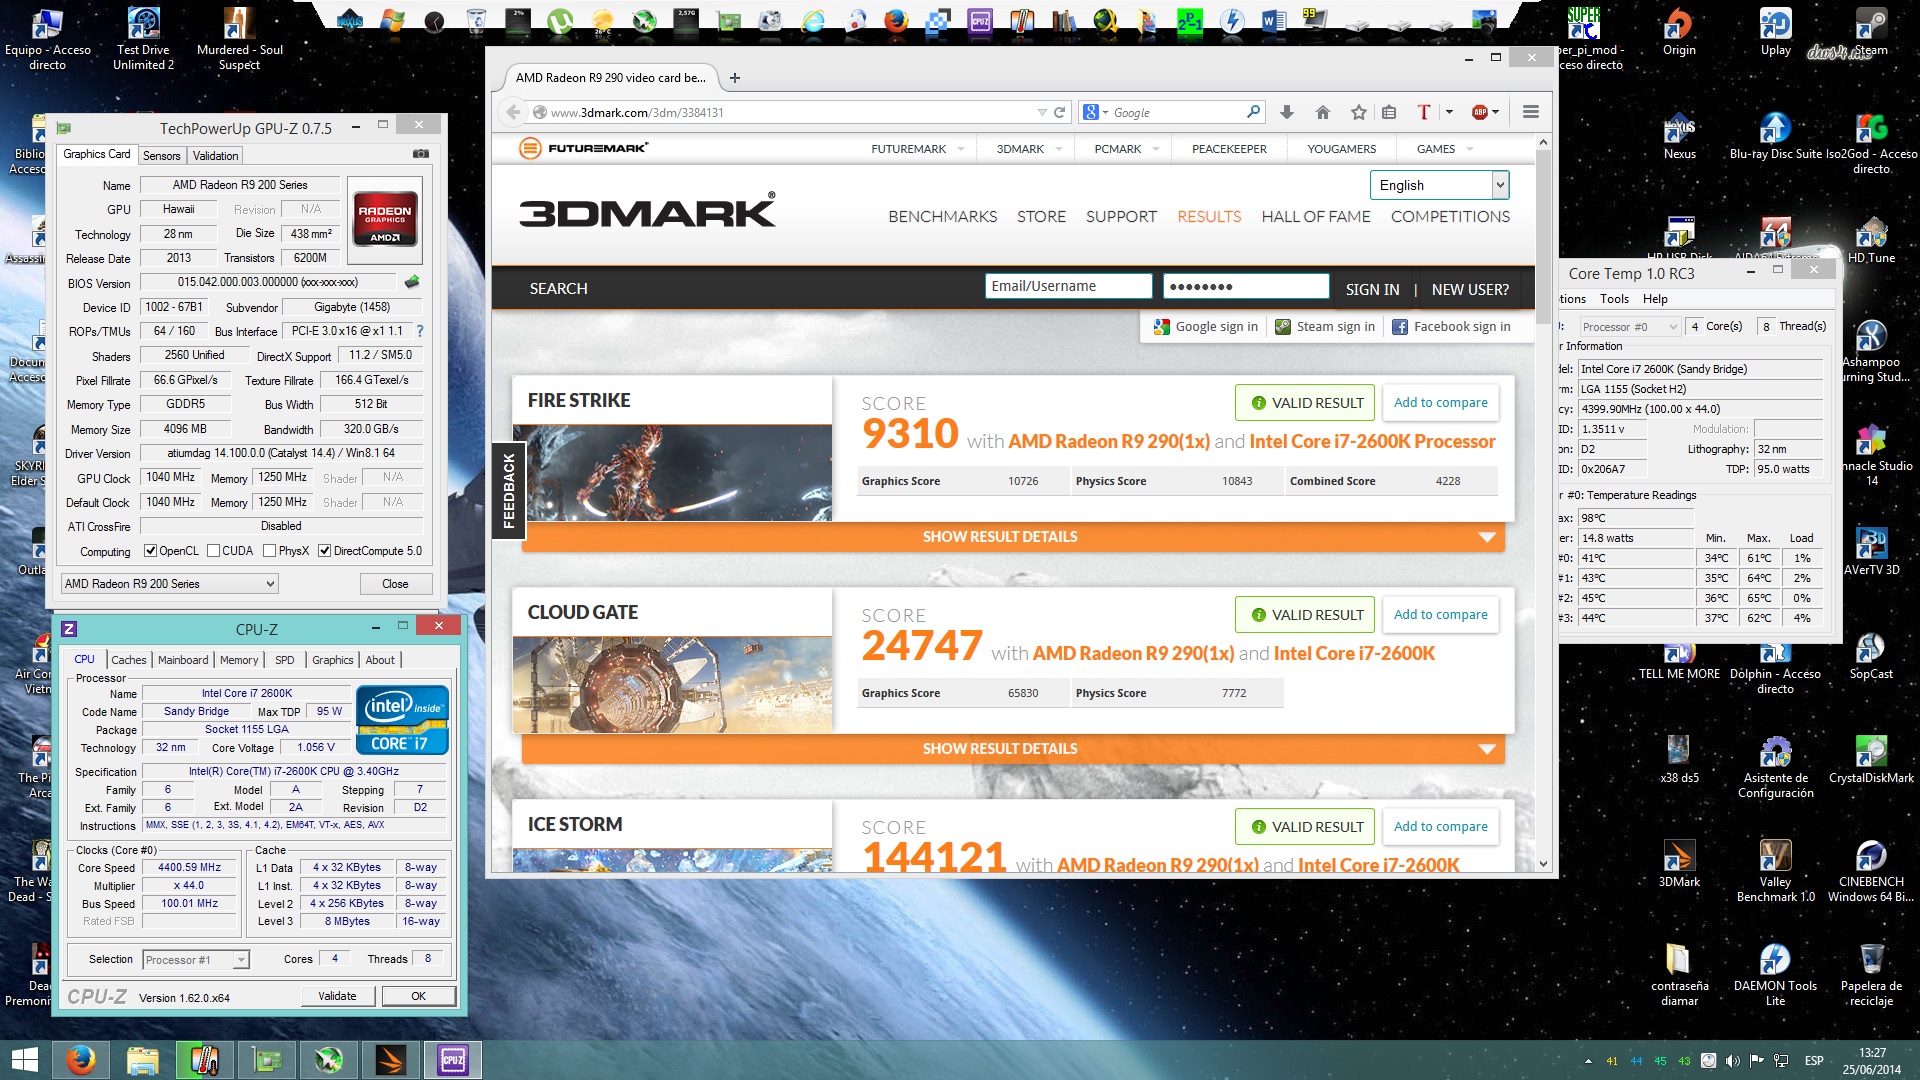
Task: Click the SIGN IN link
Action: (x=1372, y=289)
